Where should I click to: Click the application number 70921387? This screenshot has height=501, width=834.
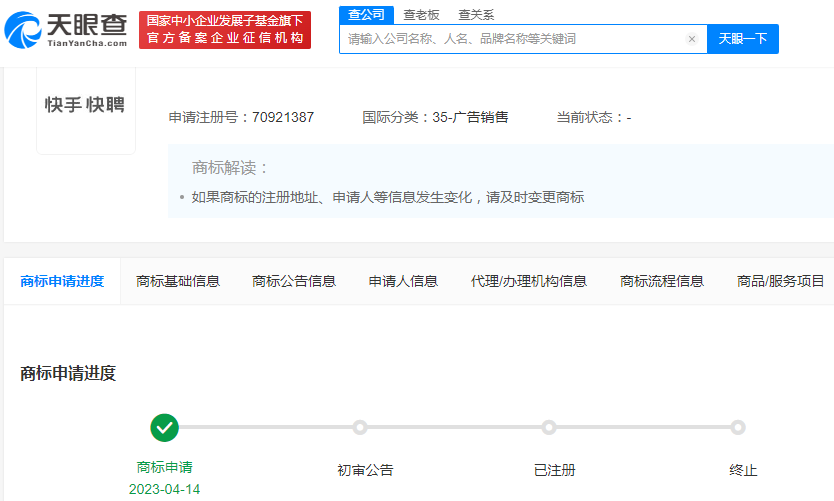(283, 117)
